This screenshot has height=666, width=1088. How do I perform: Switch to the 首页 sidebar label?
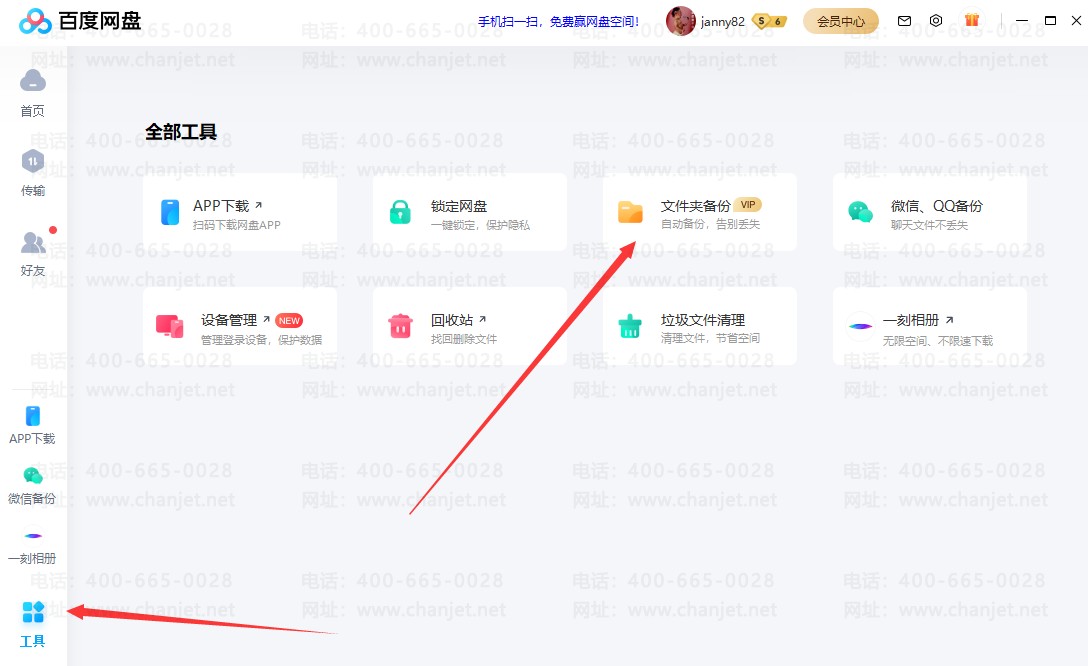coord(33,111)
